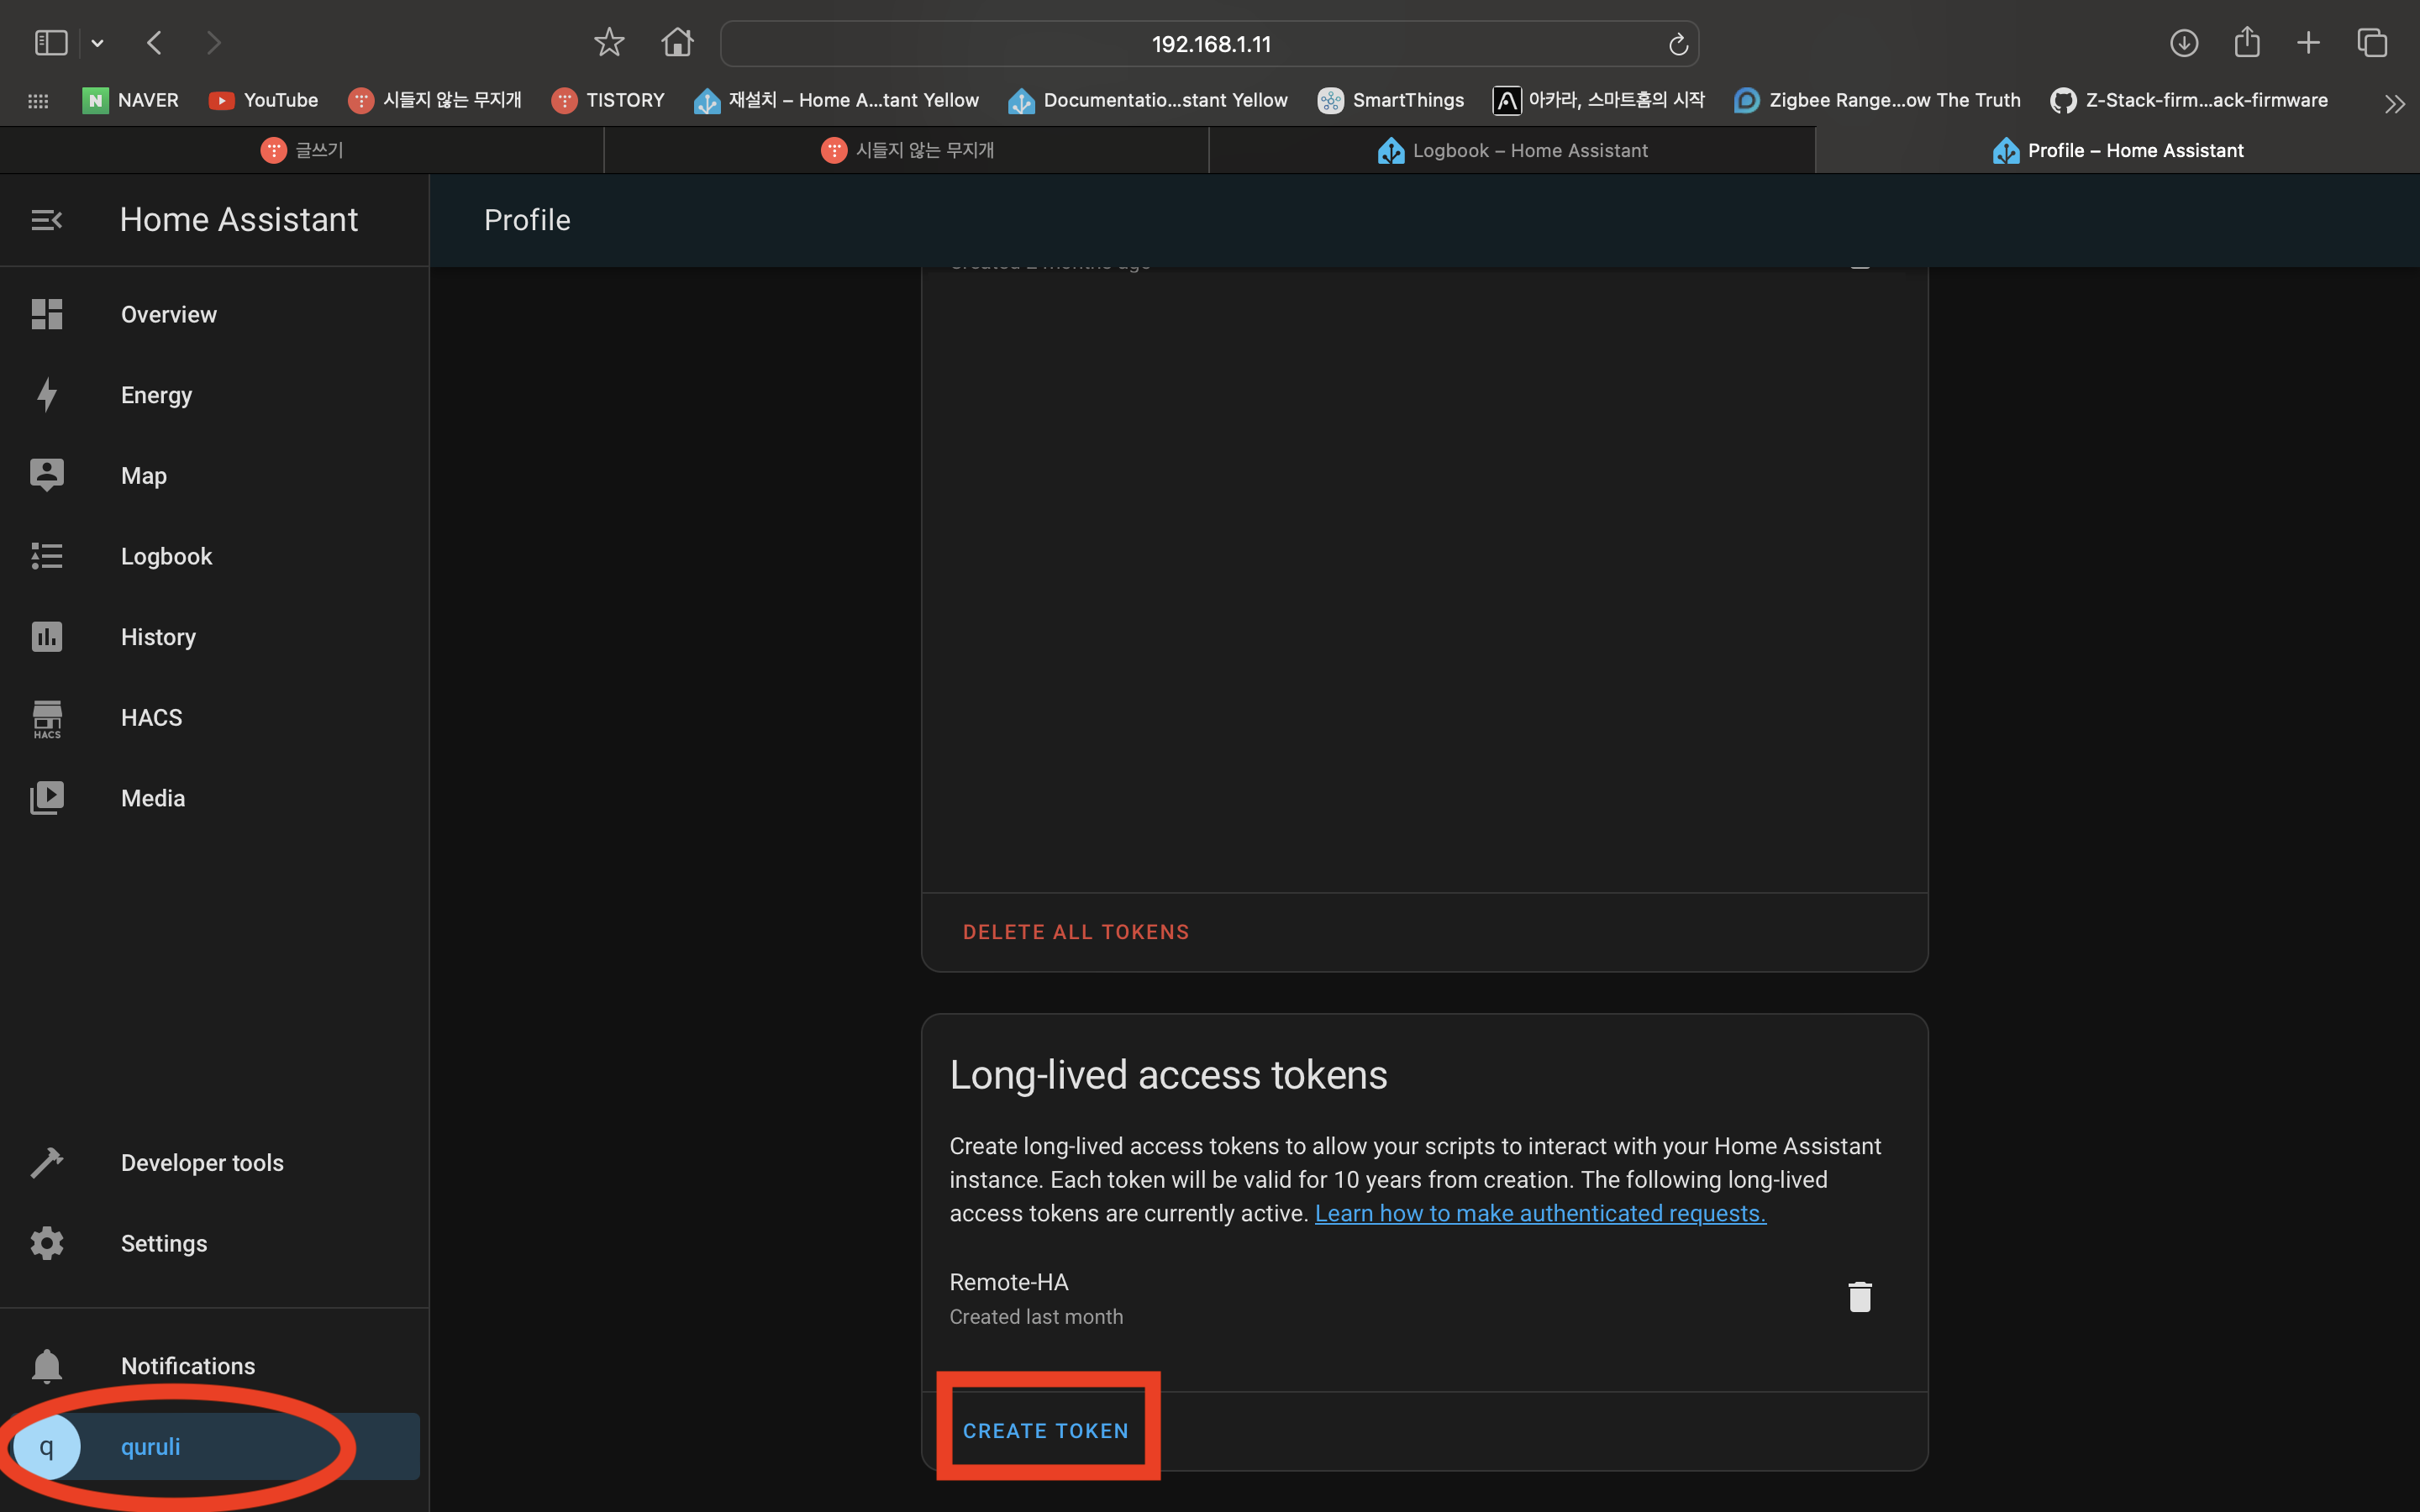The image size is (2420, 1512).
Task: Open the 시들지 않는 무지개 bookmark
Action: pyautogui.click(x=435, y=100)
